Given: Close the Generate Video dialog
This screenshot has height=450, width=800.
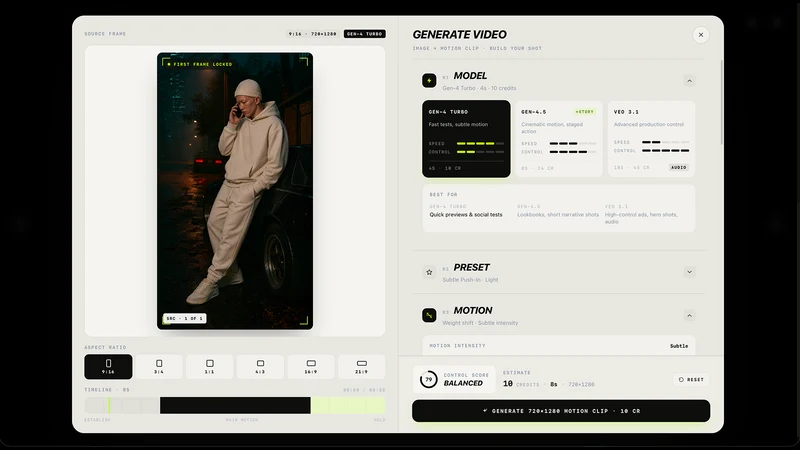Looking at the screenshot, I should pyautogui.click(x=701, y=35).
